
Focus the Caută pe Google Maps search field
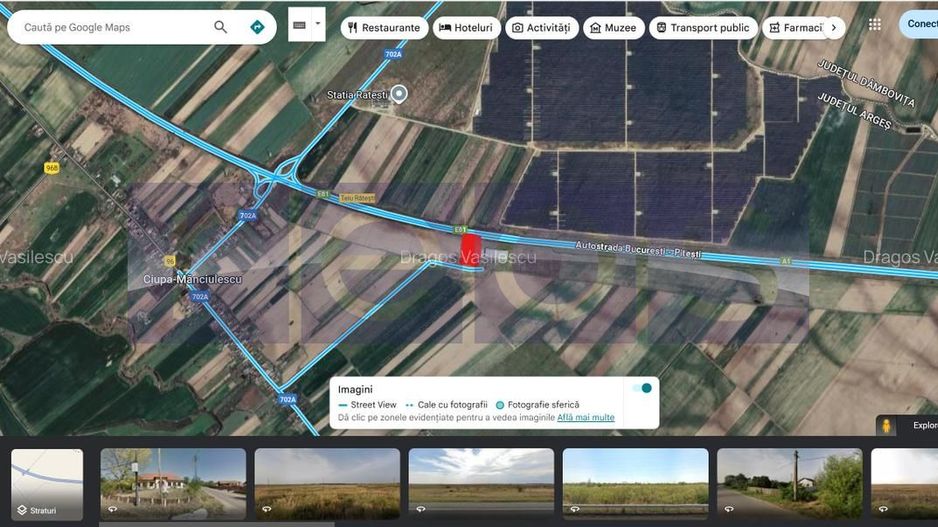click(x=114, y=28)
